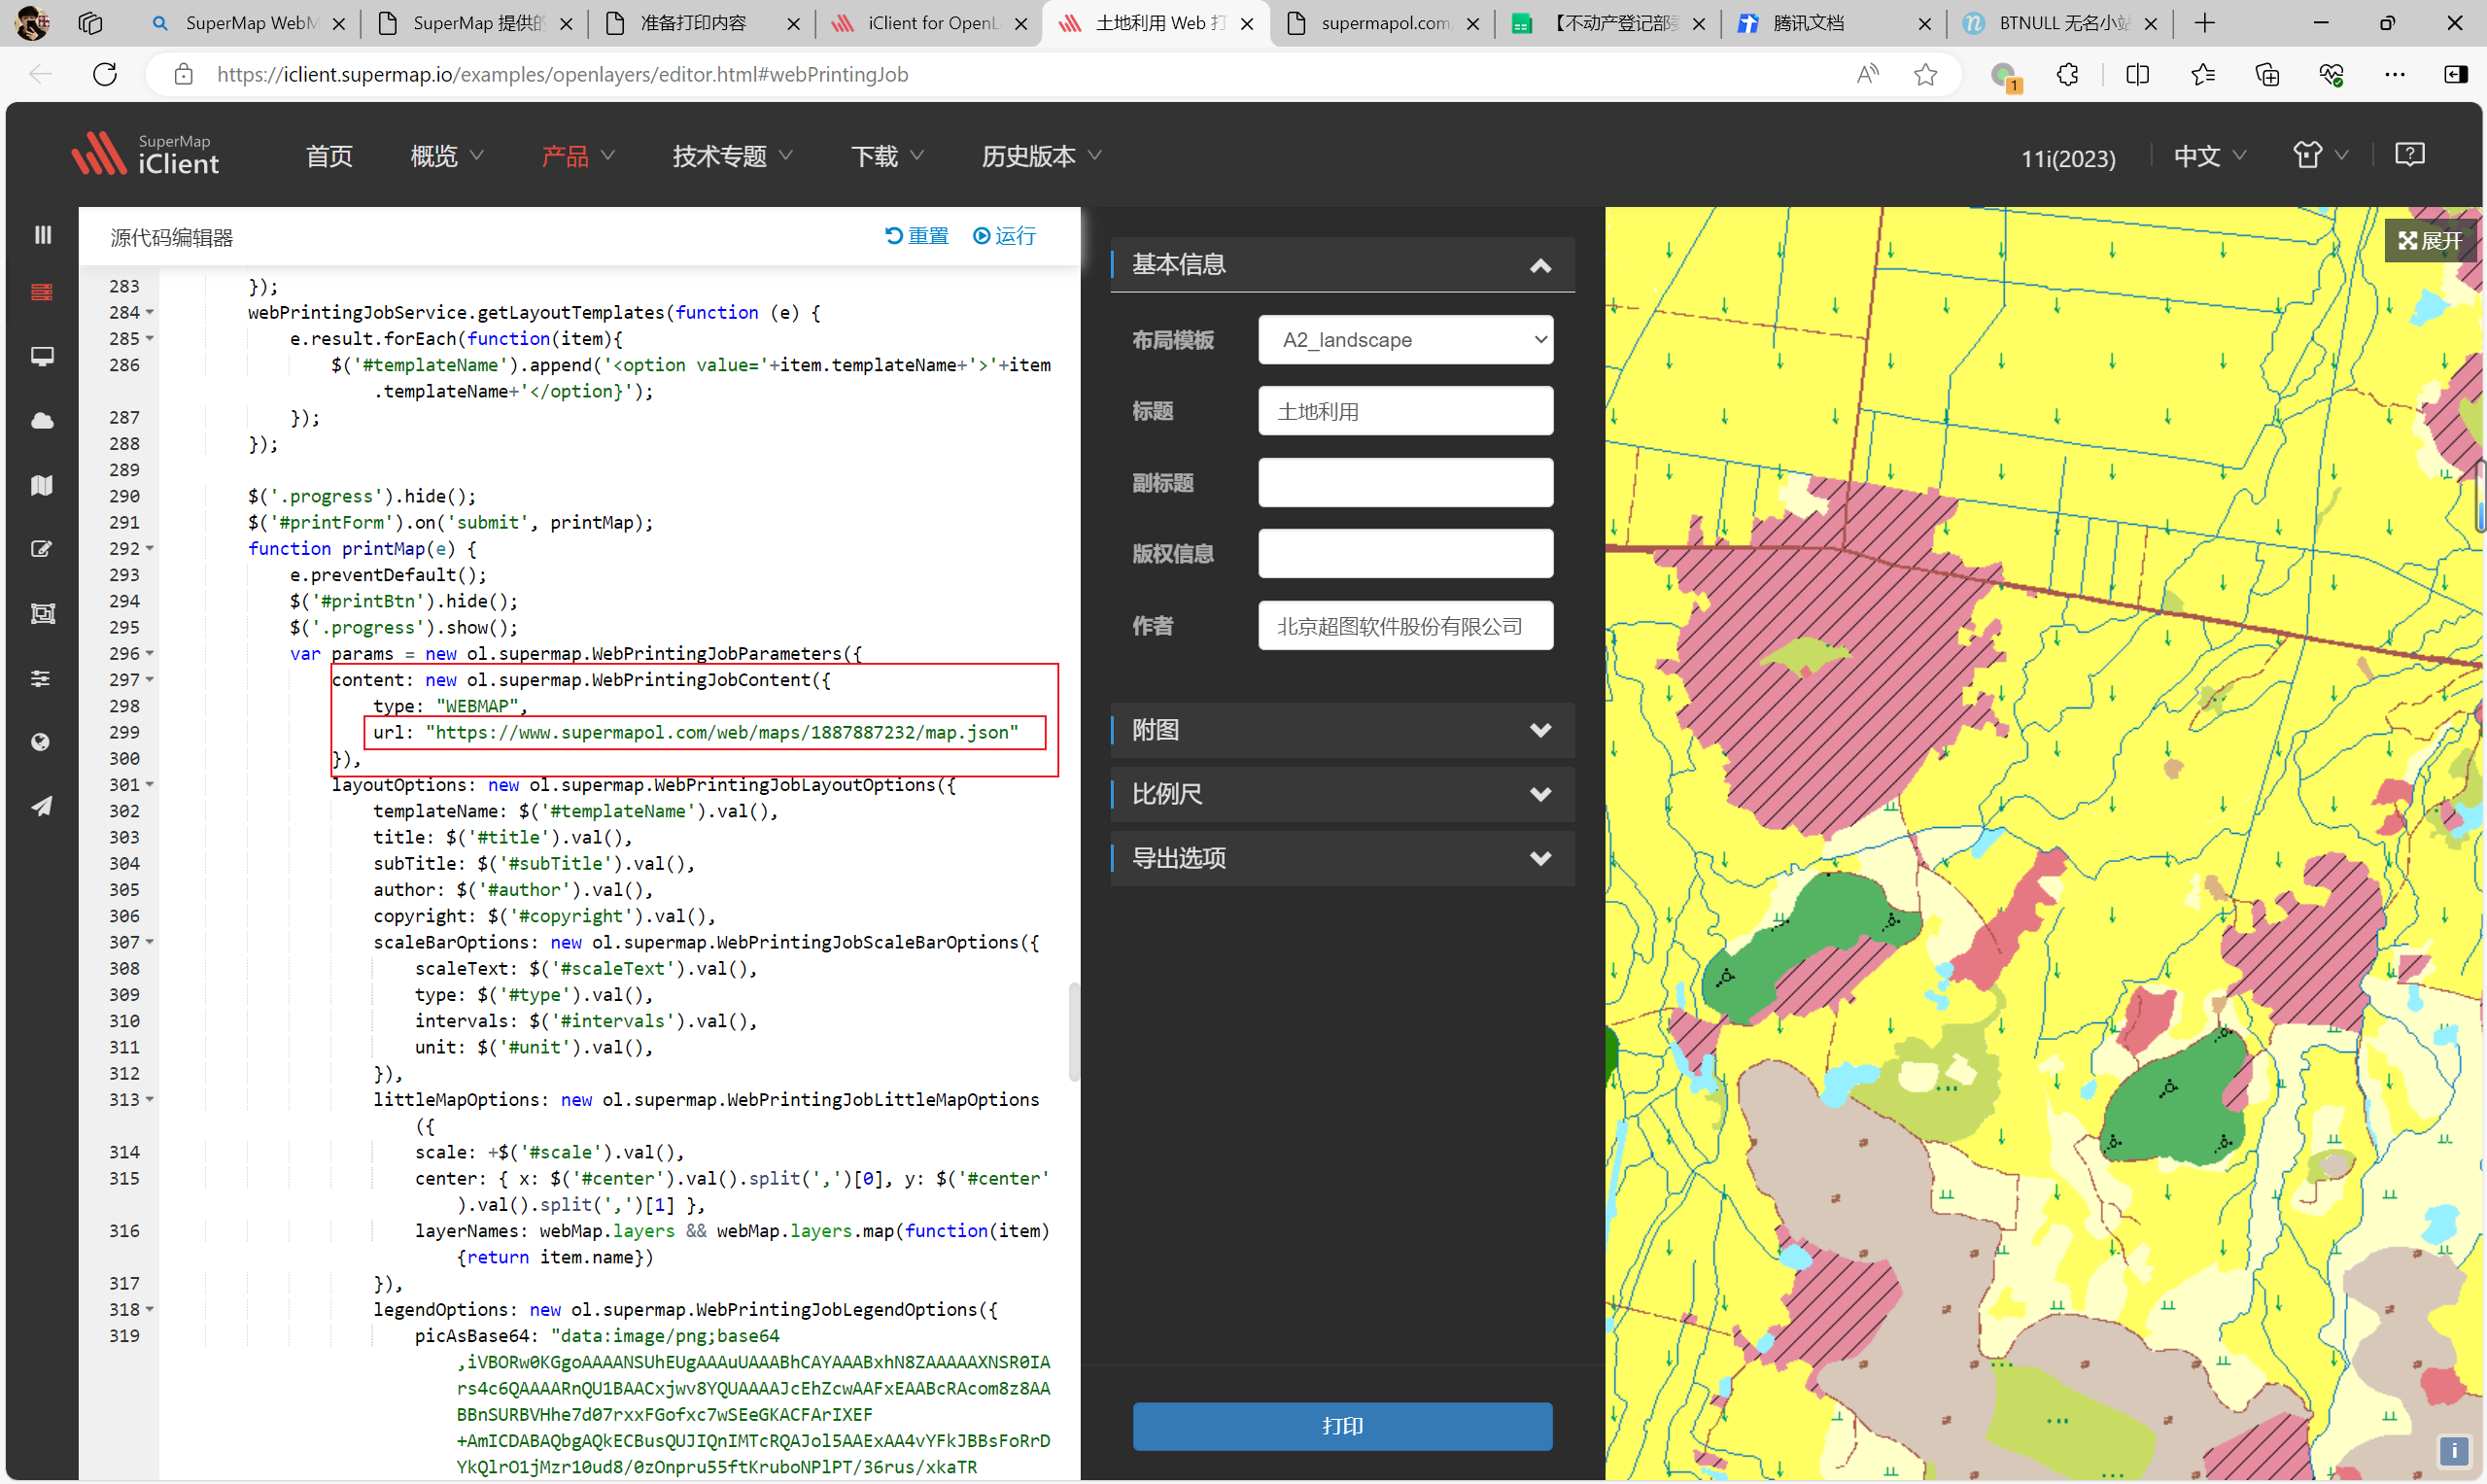Click the sliders icon in left sidebar

click(x=42, y=679)
